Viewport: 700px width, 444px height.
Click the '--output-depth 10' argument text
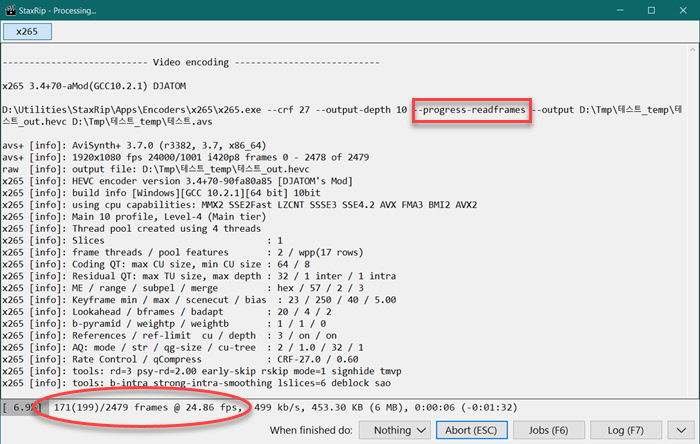pyautogui.click(x=362, y=110)
